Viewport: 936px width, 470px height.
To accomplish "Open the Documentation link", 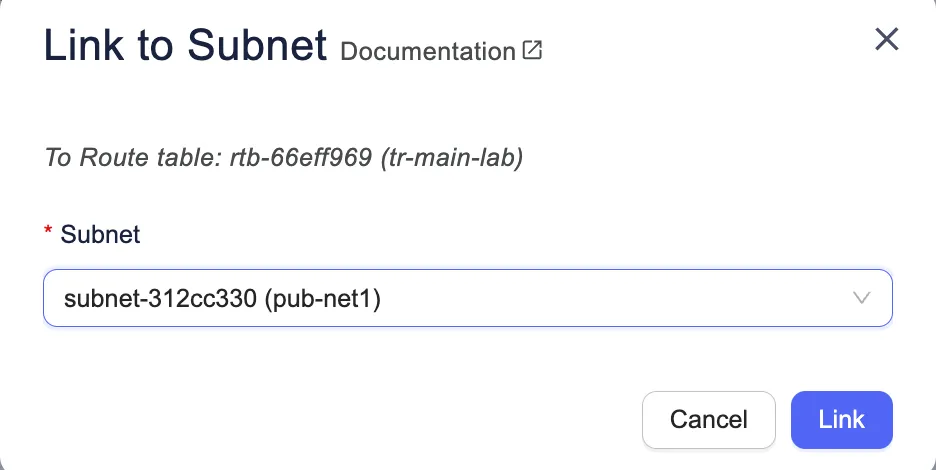I will tap(428, 51).
